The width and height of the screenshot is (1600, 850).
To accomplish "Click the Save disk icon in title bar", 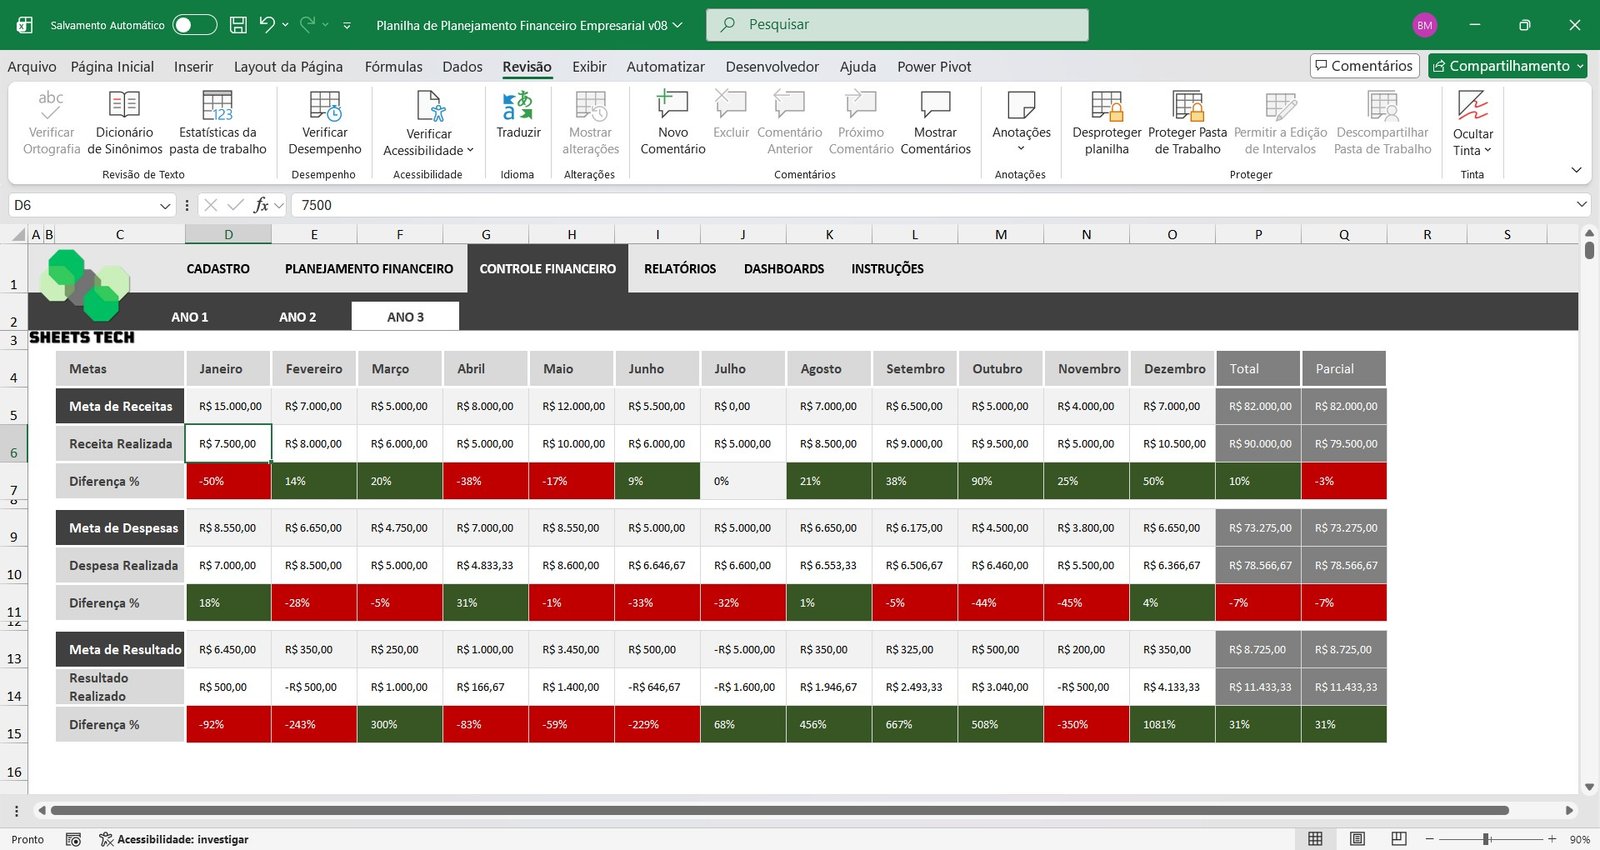I will [238, 25].
